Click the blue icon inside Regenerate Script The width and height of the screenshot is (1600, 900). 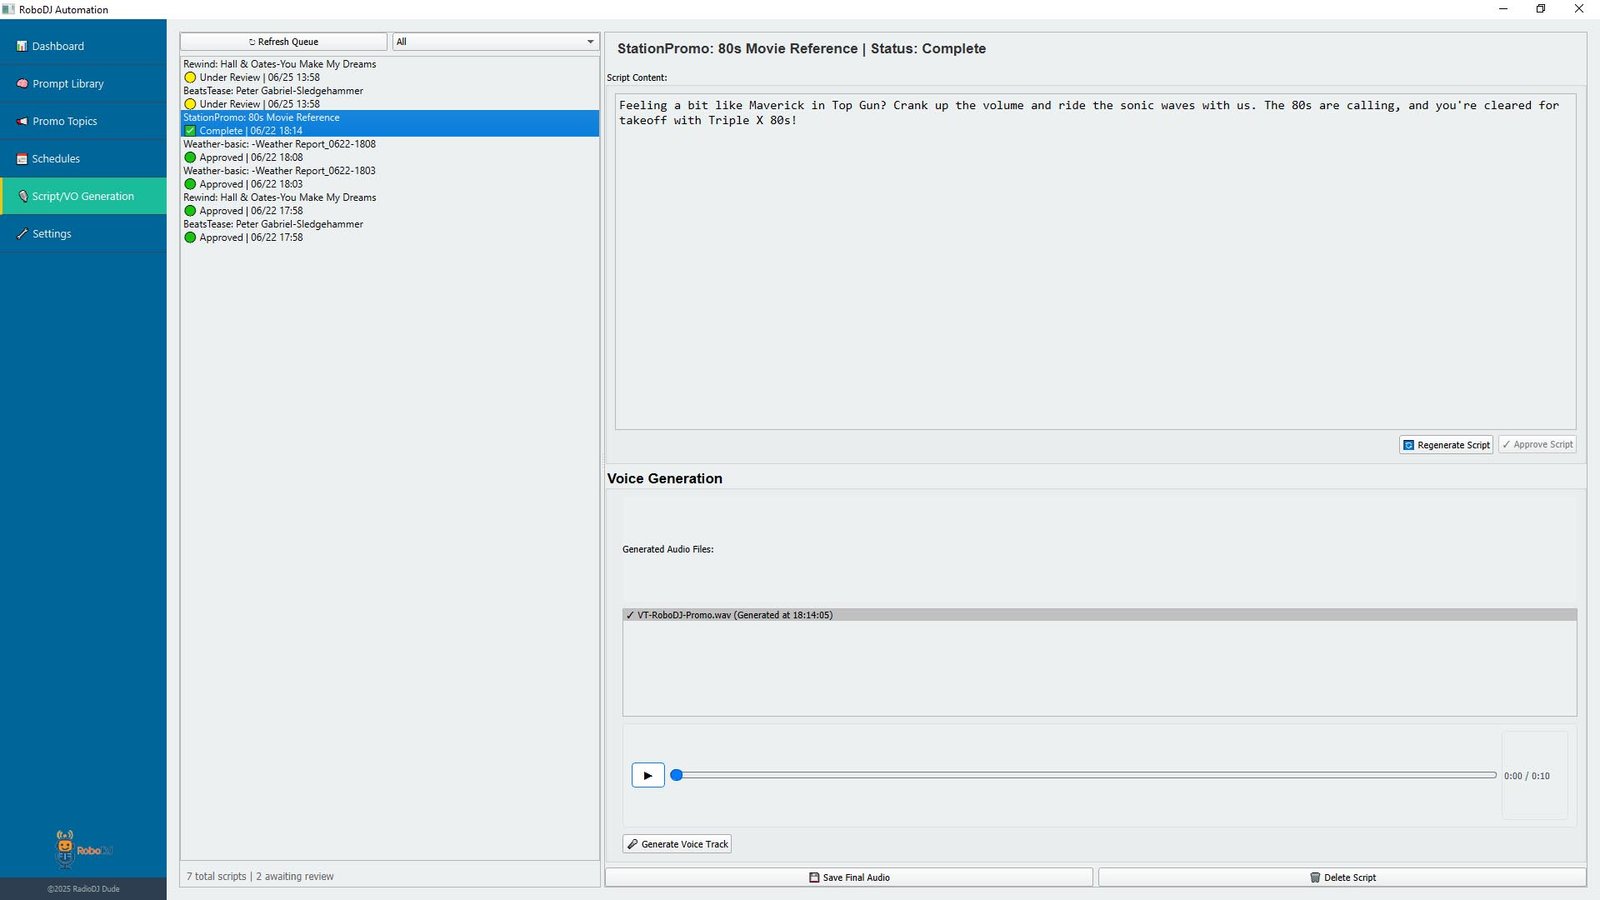click(1409, 444)
